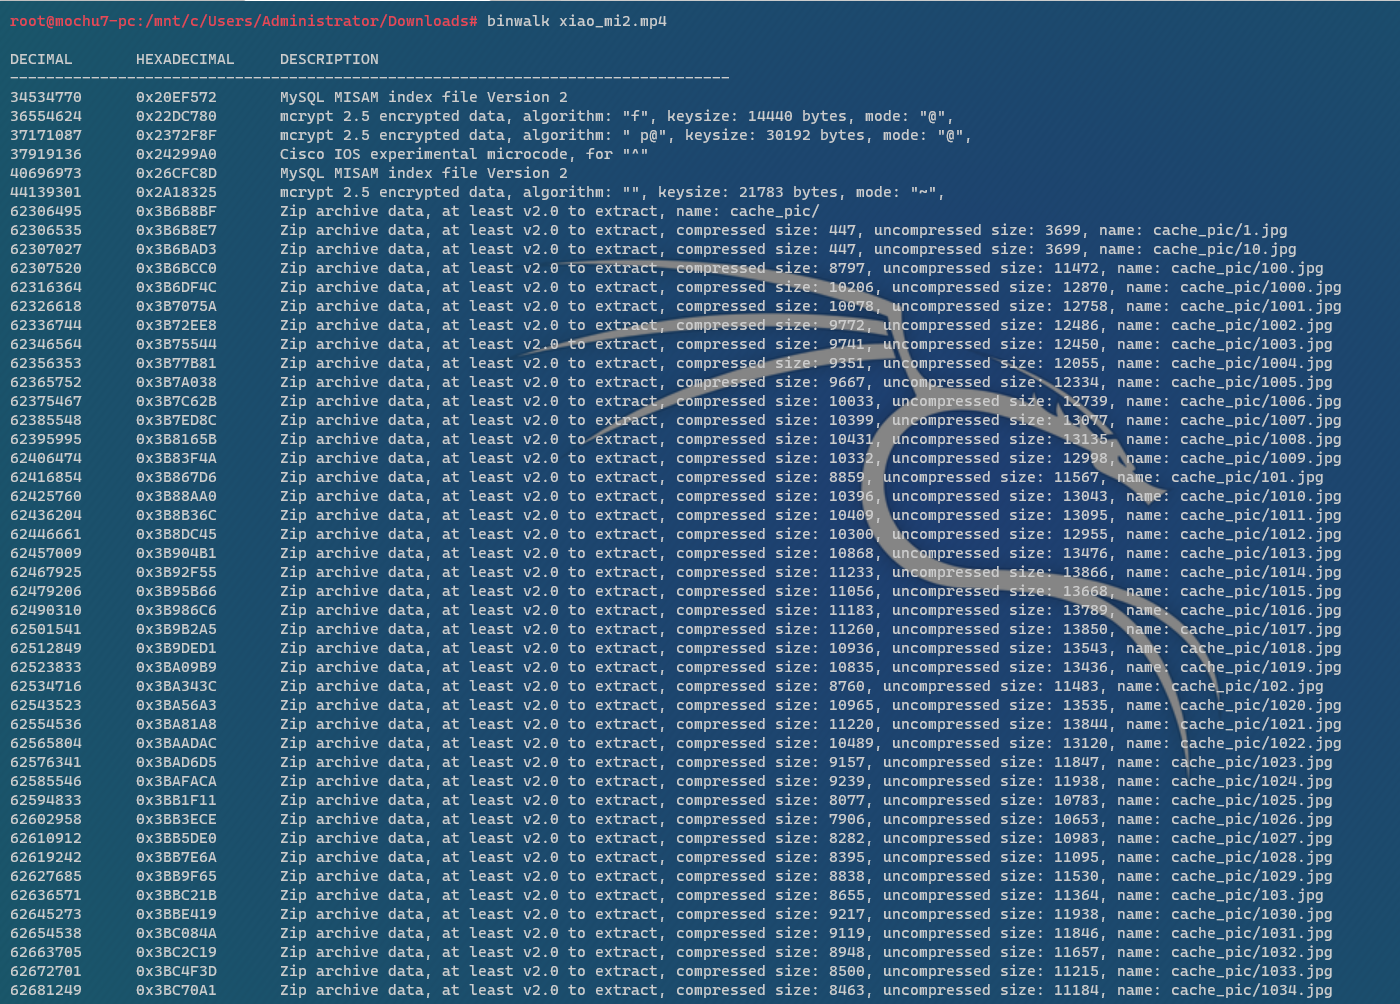Image resolution: width=1400 pixels, height=1004 pixels.
Task: Click hex value 0x3BB5DE0
Action: [176, 838]
